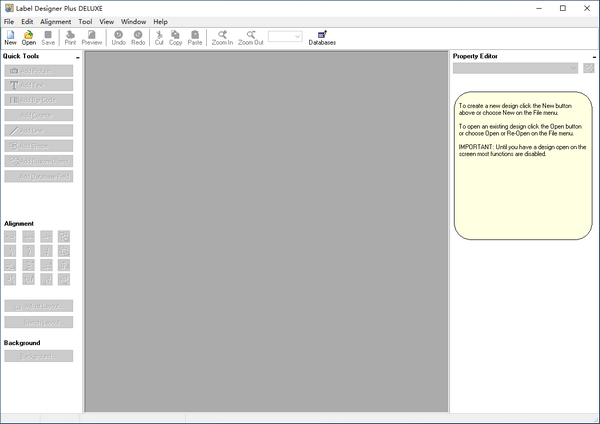
Task: Open the File menu
Action: (x=9, y=21)
